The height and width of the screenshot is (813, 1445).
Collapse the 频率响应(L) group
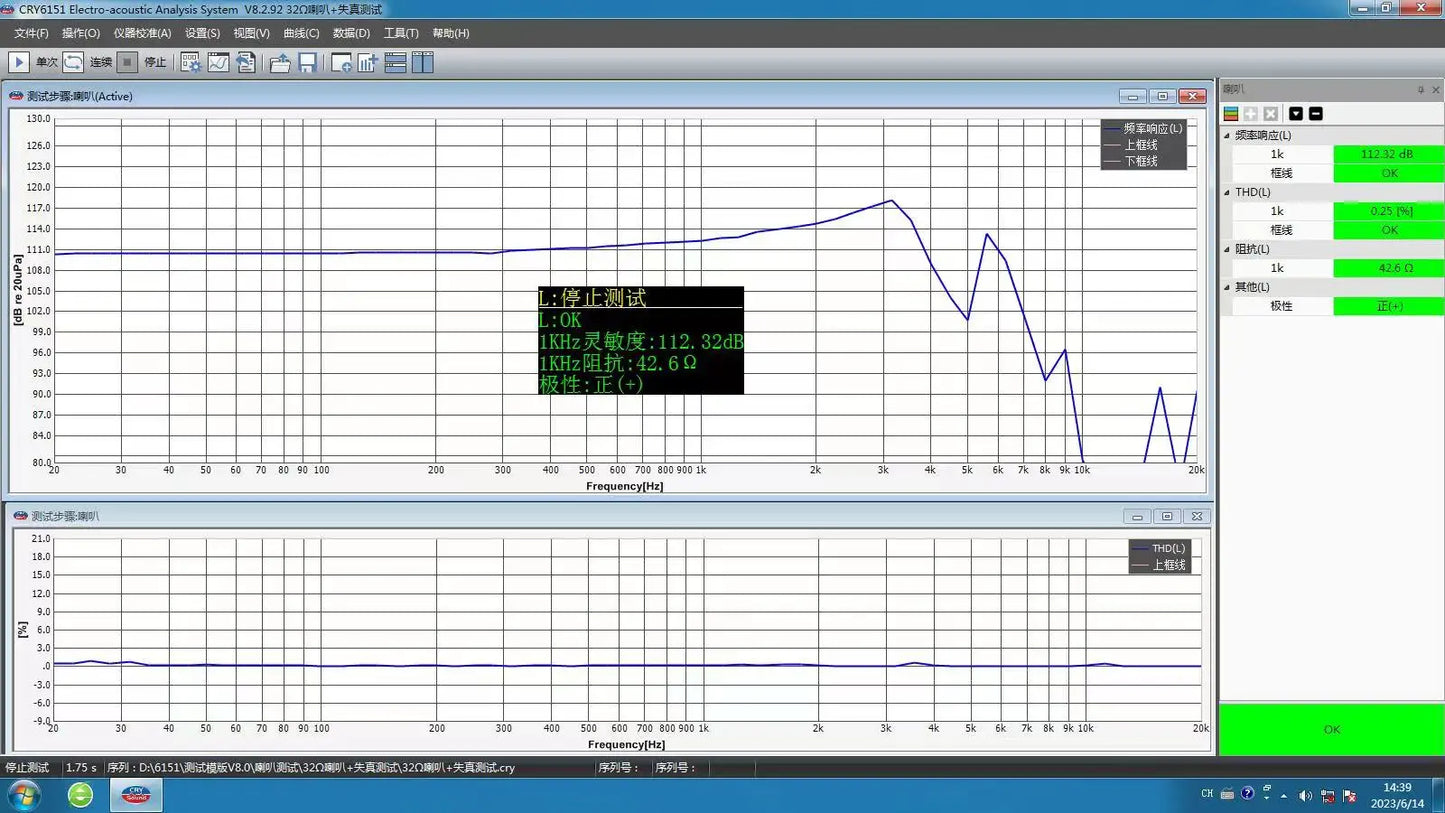click(x=1227, y=135)
